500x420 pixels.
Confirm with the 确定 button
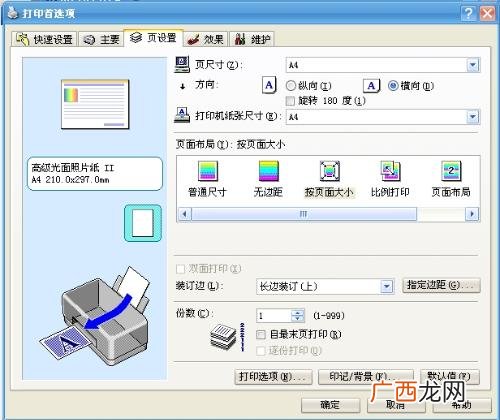click(x=330, y=405)
